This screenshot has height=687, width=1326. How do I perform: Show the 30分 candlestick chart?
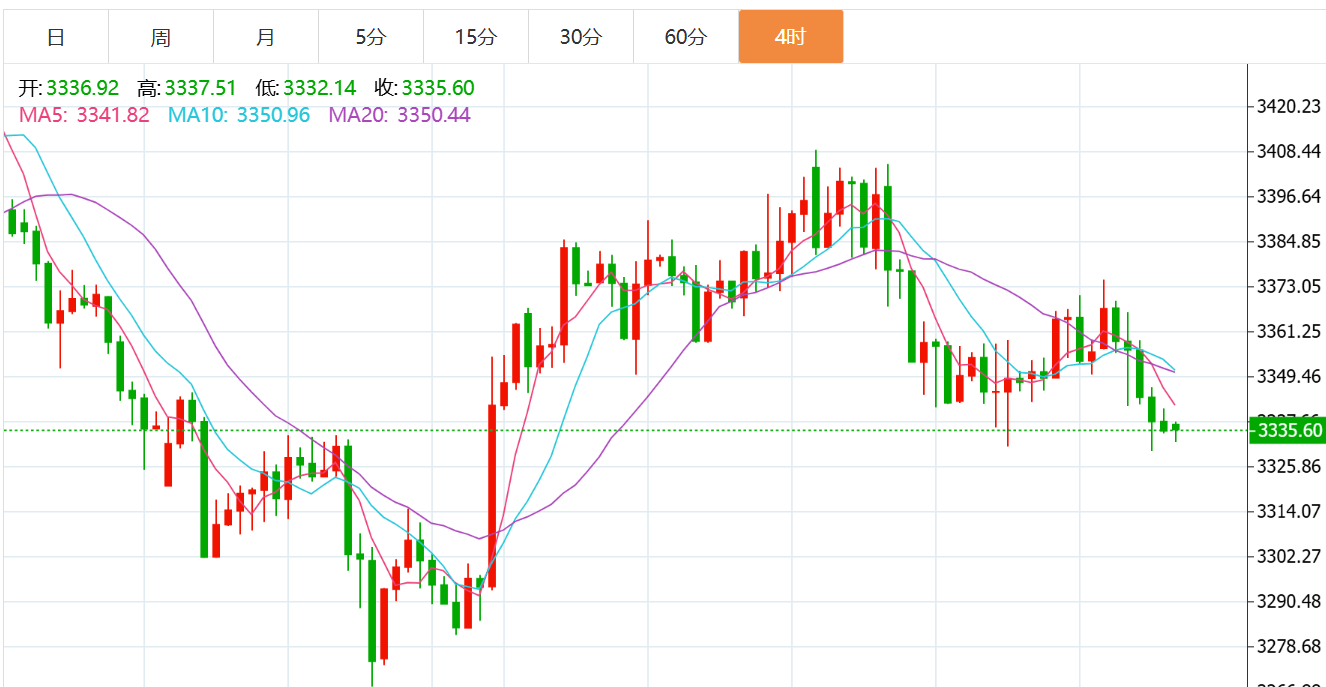(x=580, y=38)
